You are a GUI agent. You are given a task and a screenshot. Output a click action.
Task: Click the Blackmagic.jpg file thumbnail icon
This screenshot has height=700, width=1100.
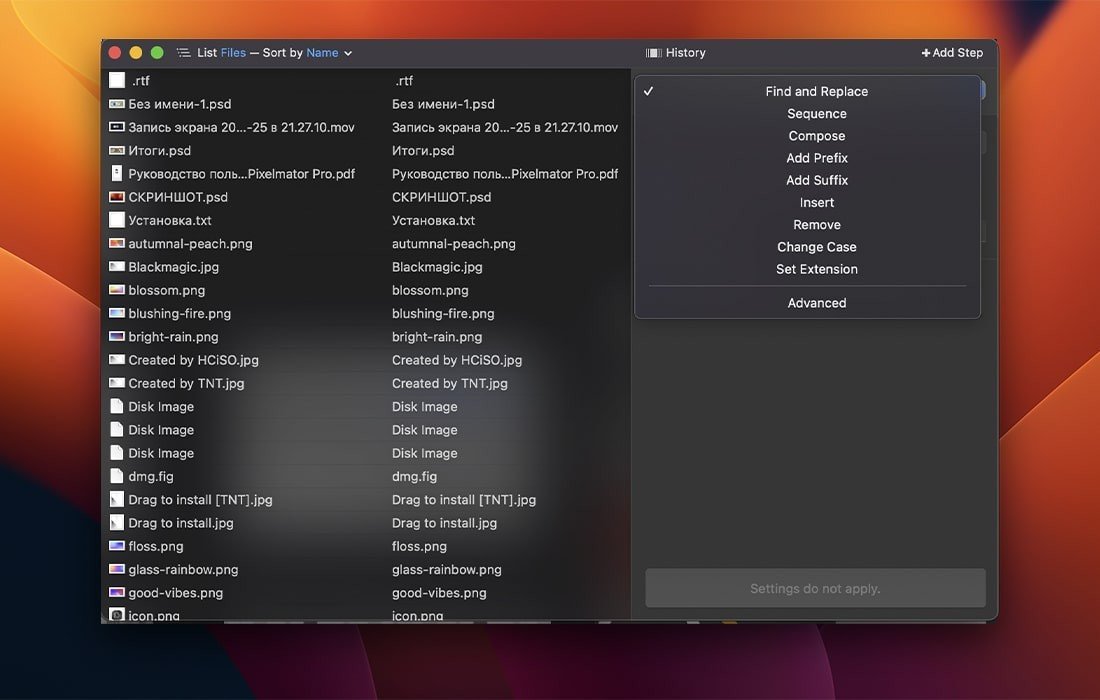(x=117, y=267)
